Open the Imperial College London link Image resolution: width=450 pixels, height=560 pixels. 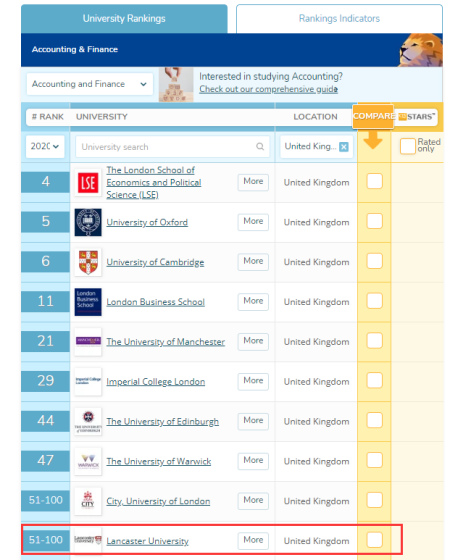[156, 382]
